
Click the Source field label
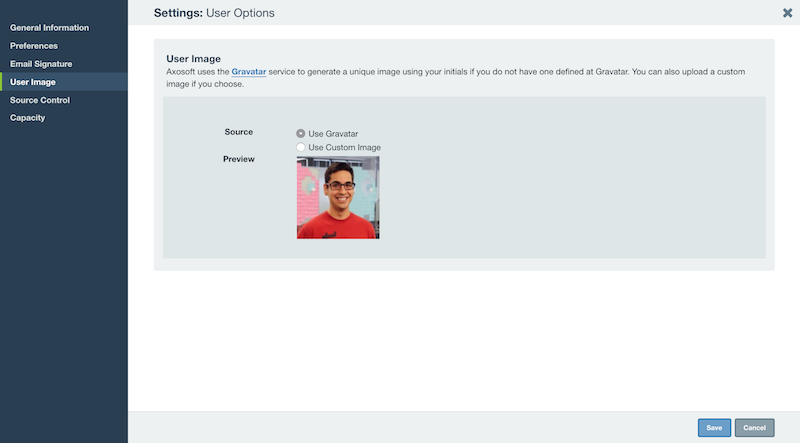(x=239, y=132)
